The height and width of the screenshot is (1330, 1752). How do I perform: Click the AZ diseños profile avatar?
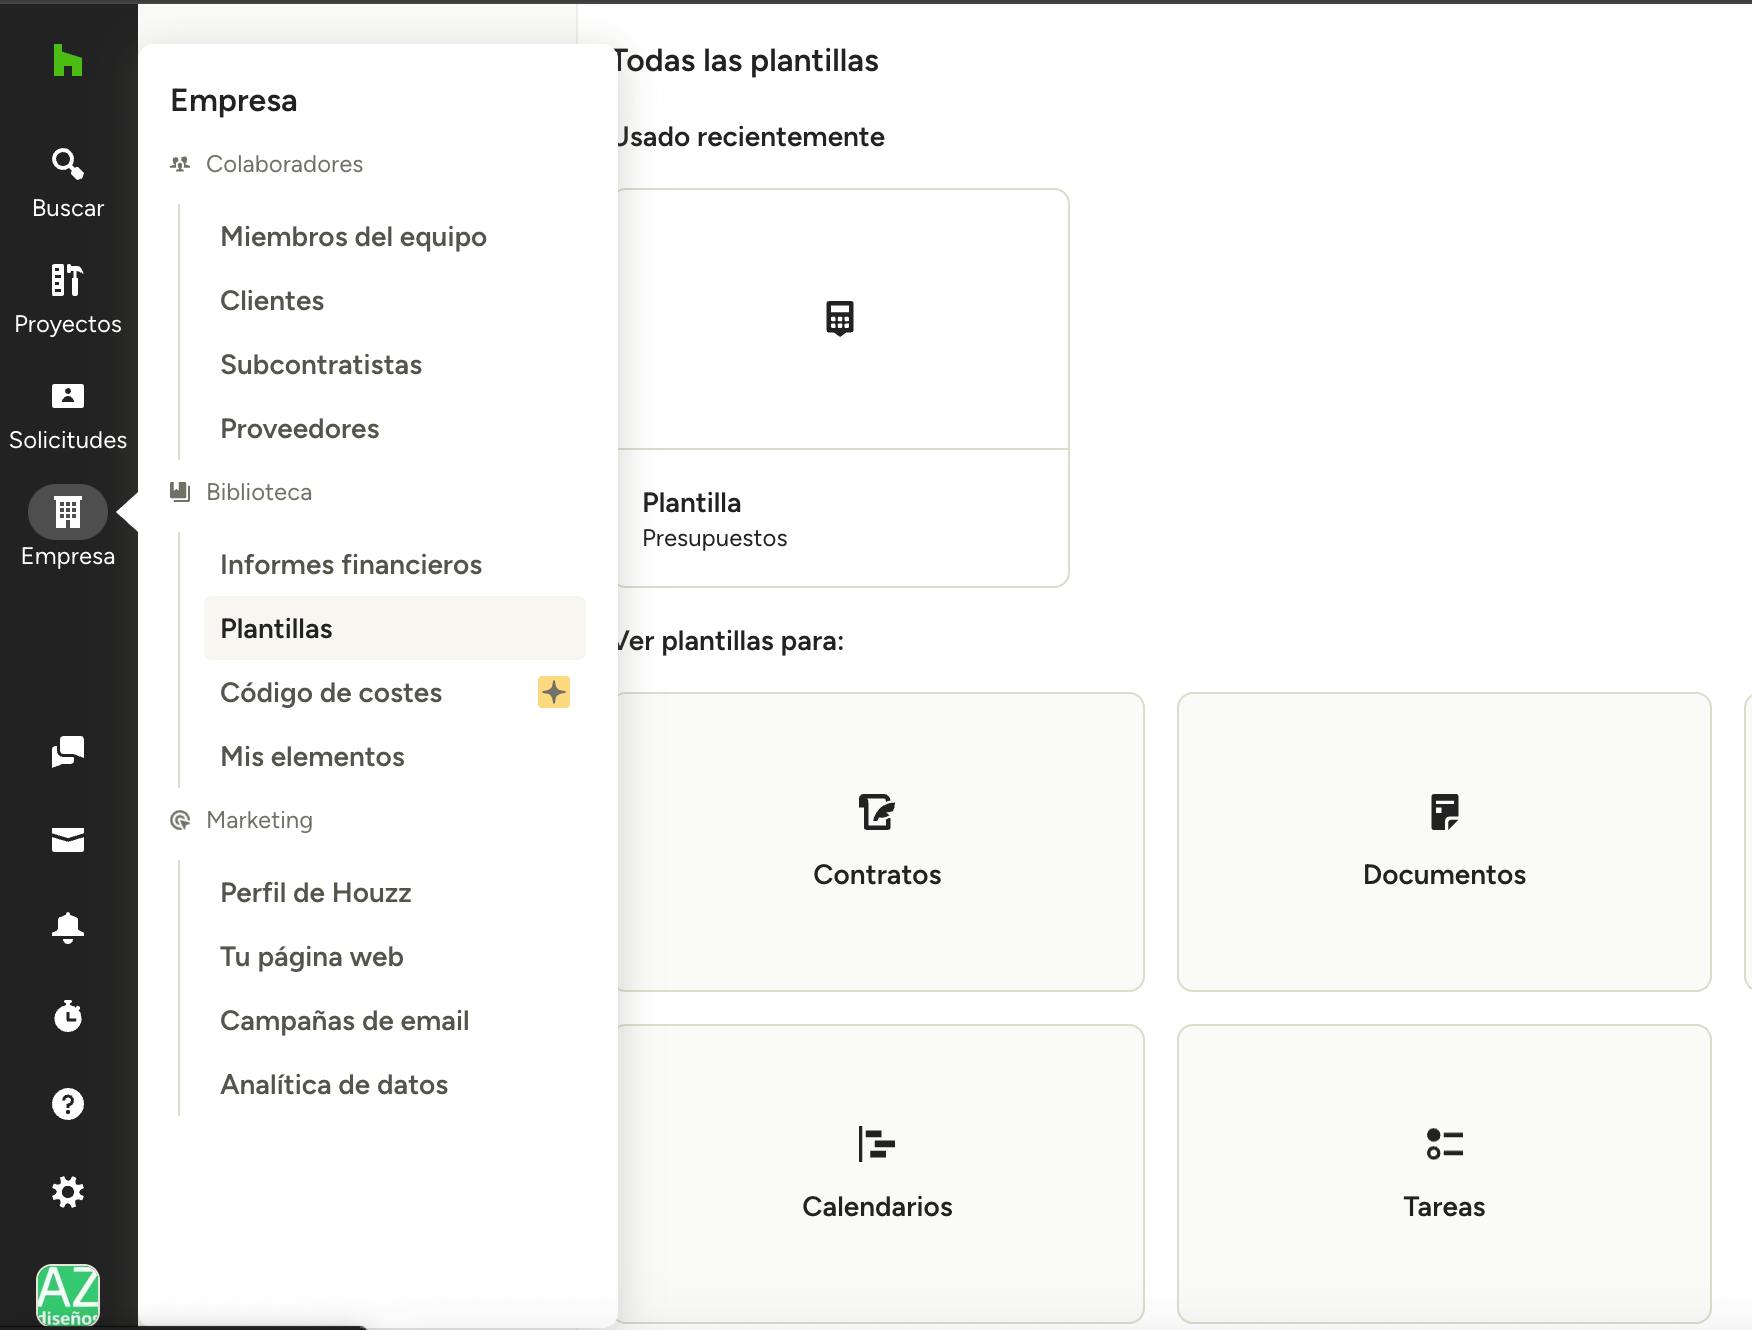coord(67,1296)
